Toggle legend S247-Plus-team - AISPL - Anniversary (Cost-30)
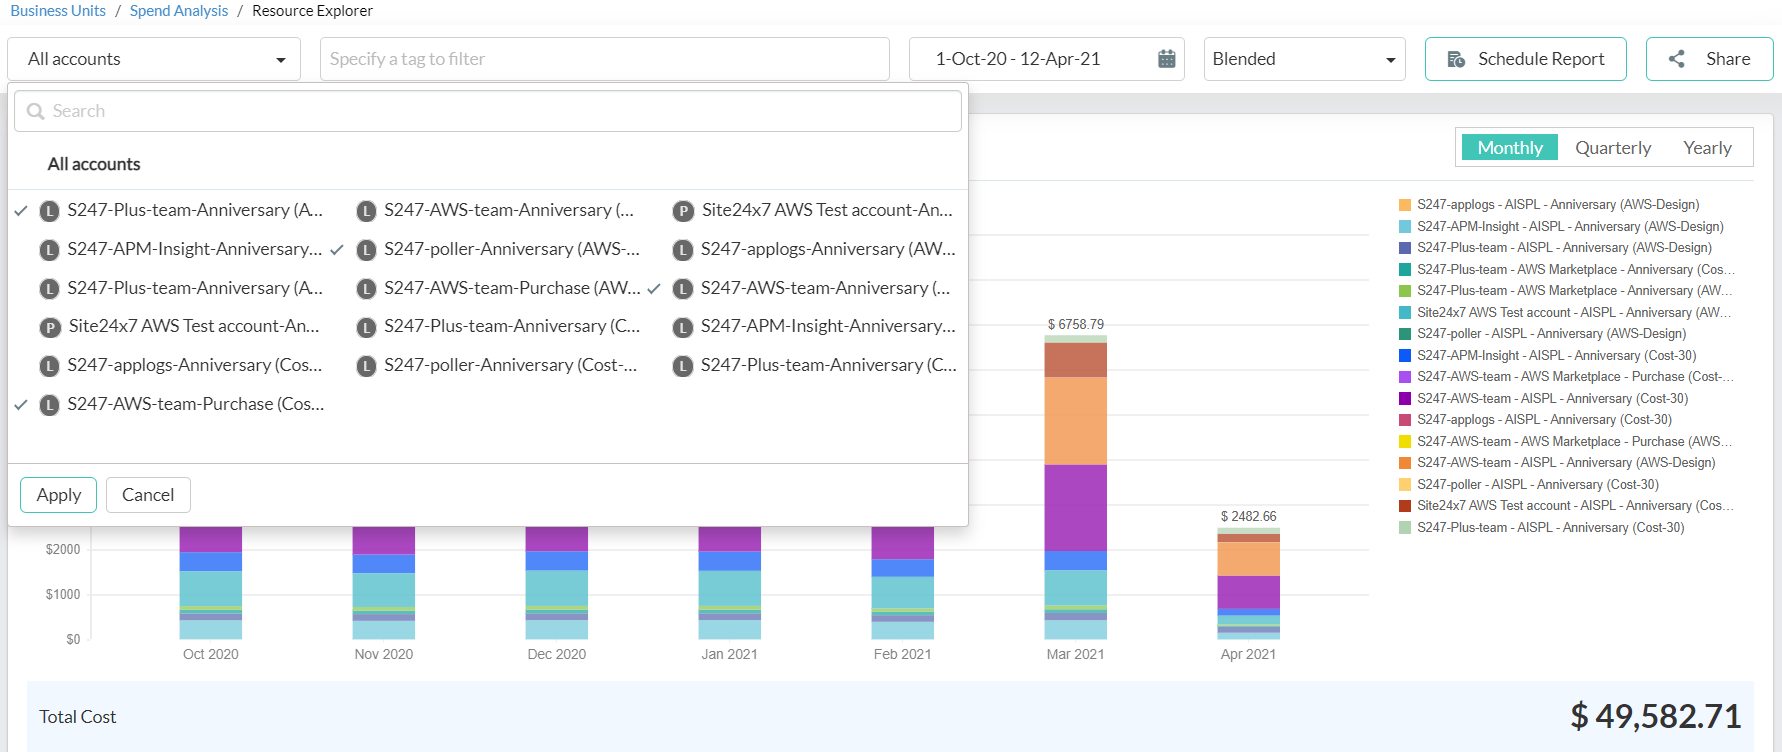 tap(1550, 528)
